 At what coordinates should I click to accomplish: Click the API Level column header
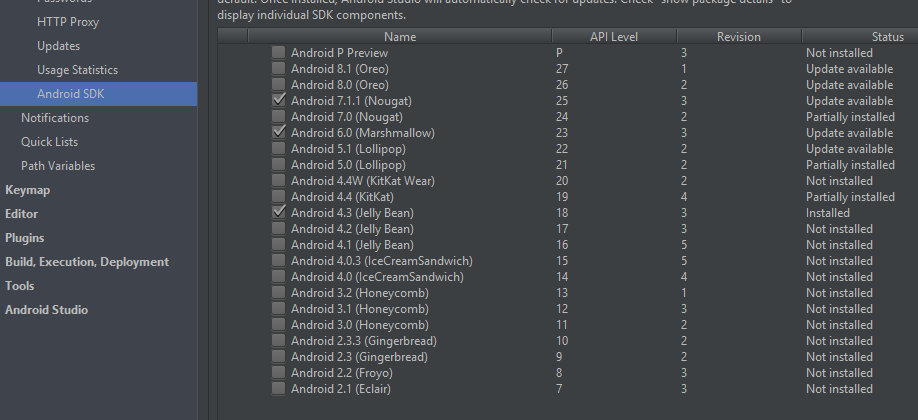[x=613, y=37]
